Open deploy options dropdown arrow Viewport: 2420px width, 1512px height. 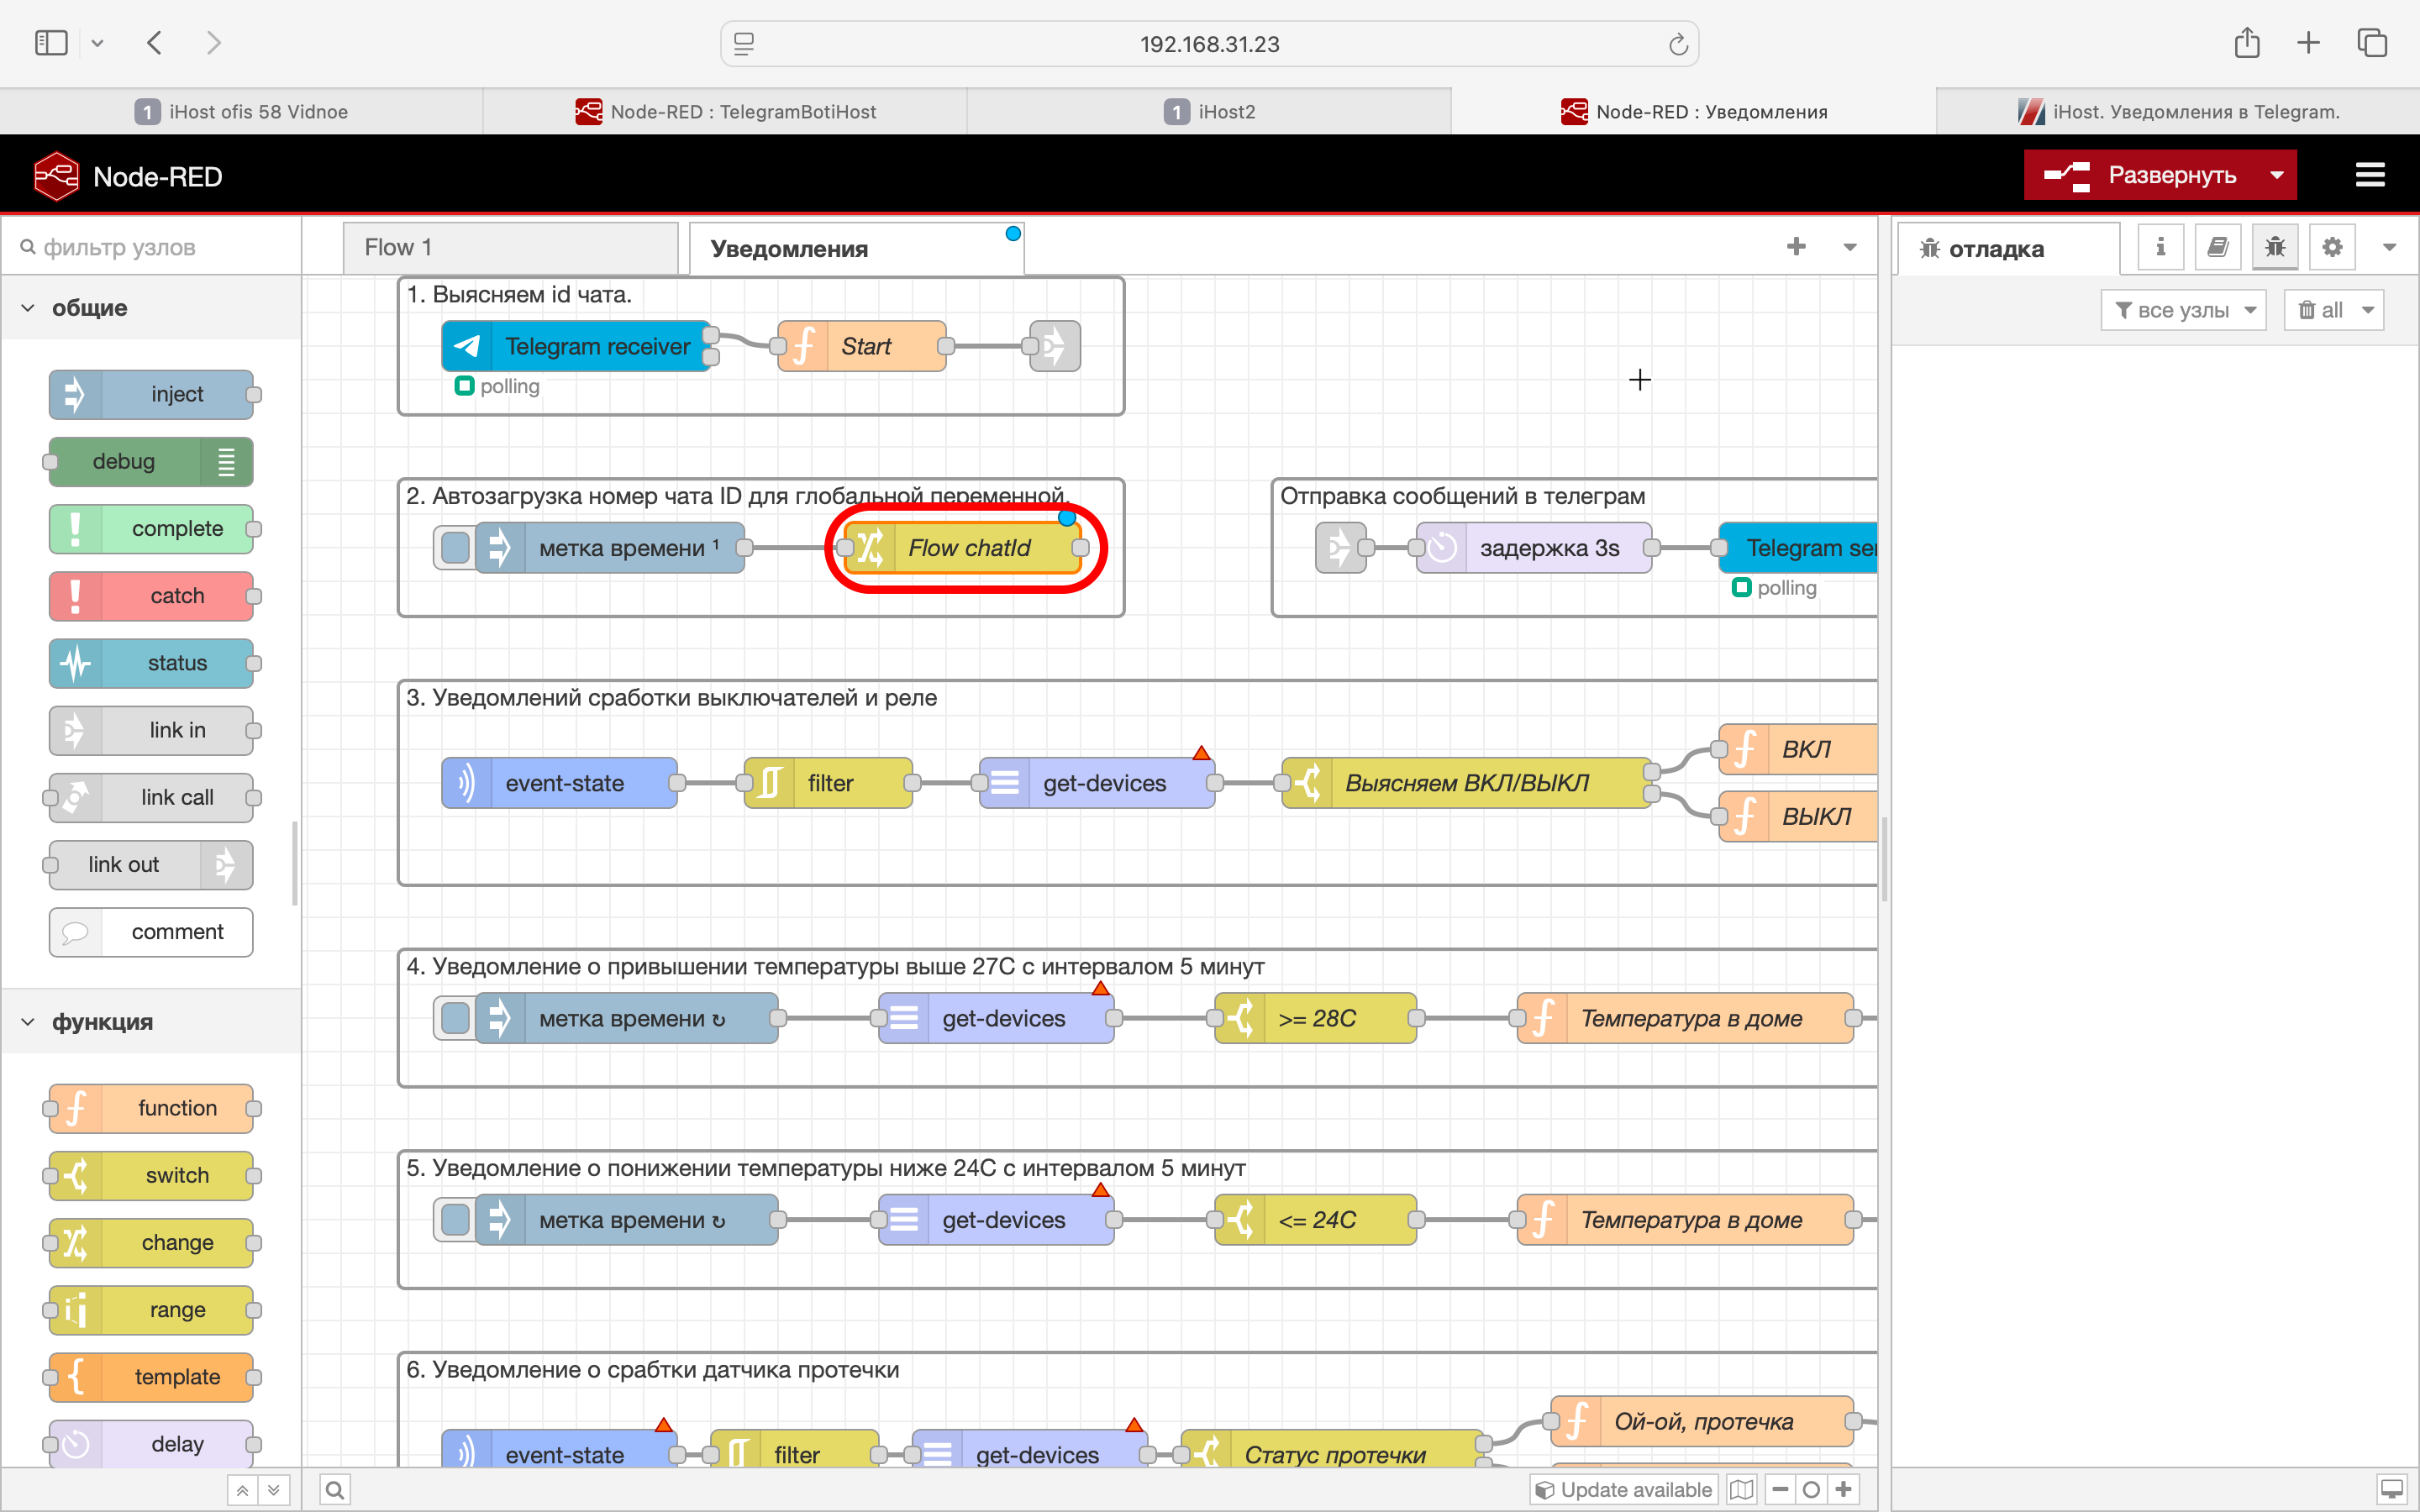click(x=2277, y=175)
